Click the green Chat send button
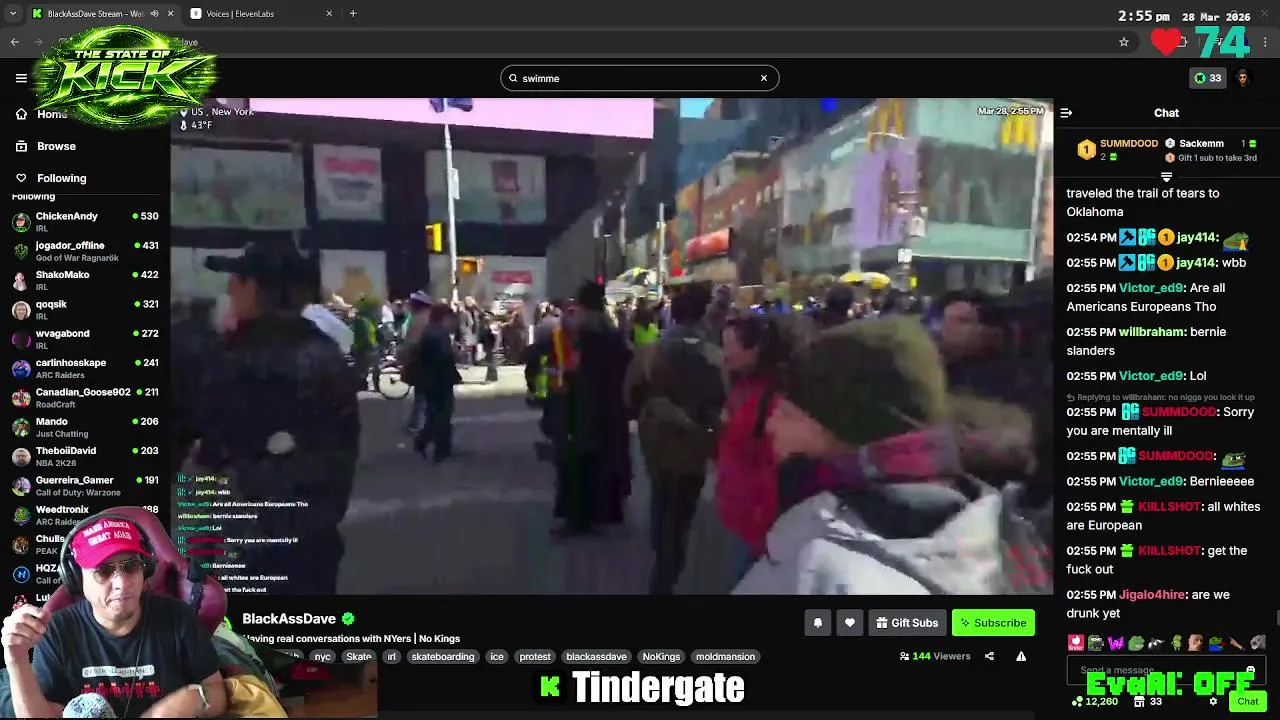 tap(1247, 702)
